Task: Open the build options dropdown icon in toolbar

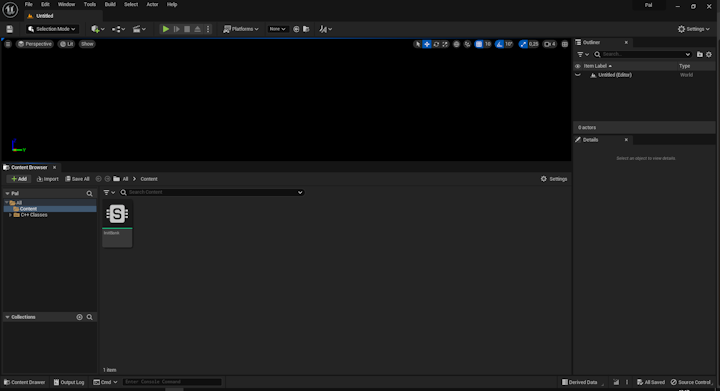Action: click(x=326, y=29)
